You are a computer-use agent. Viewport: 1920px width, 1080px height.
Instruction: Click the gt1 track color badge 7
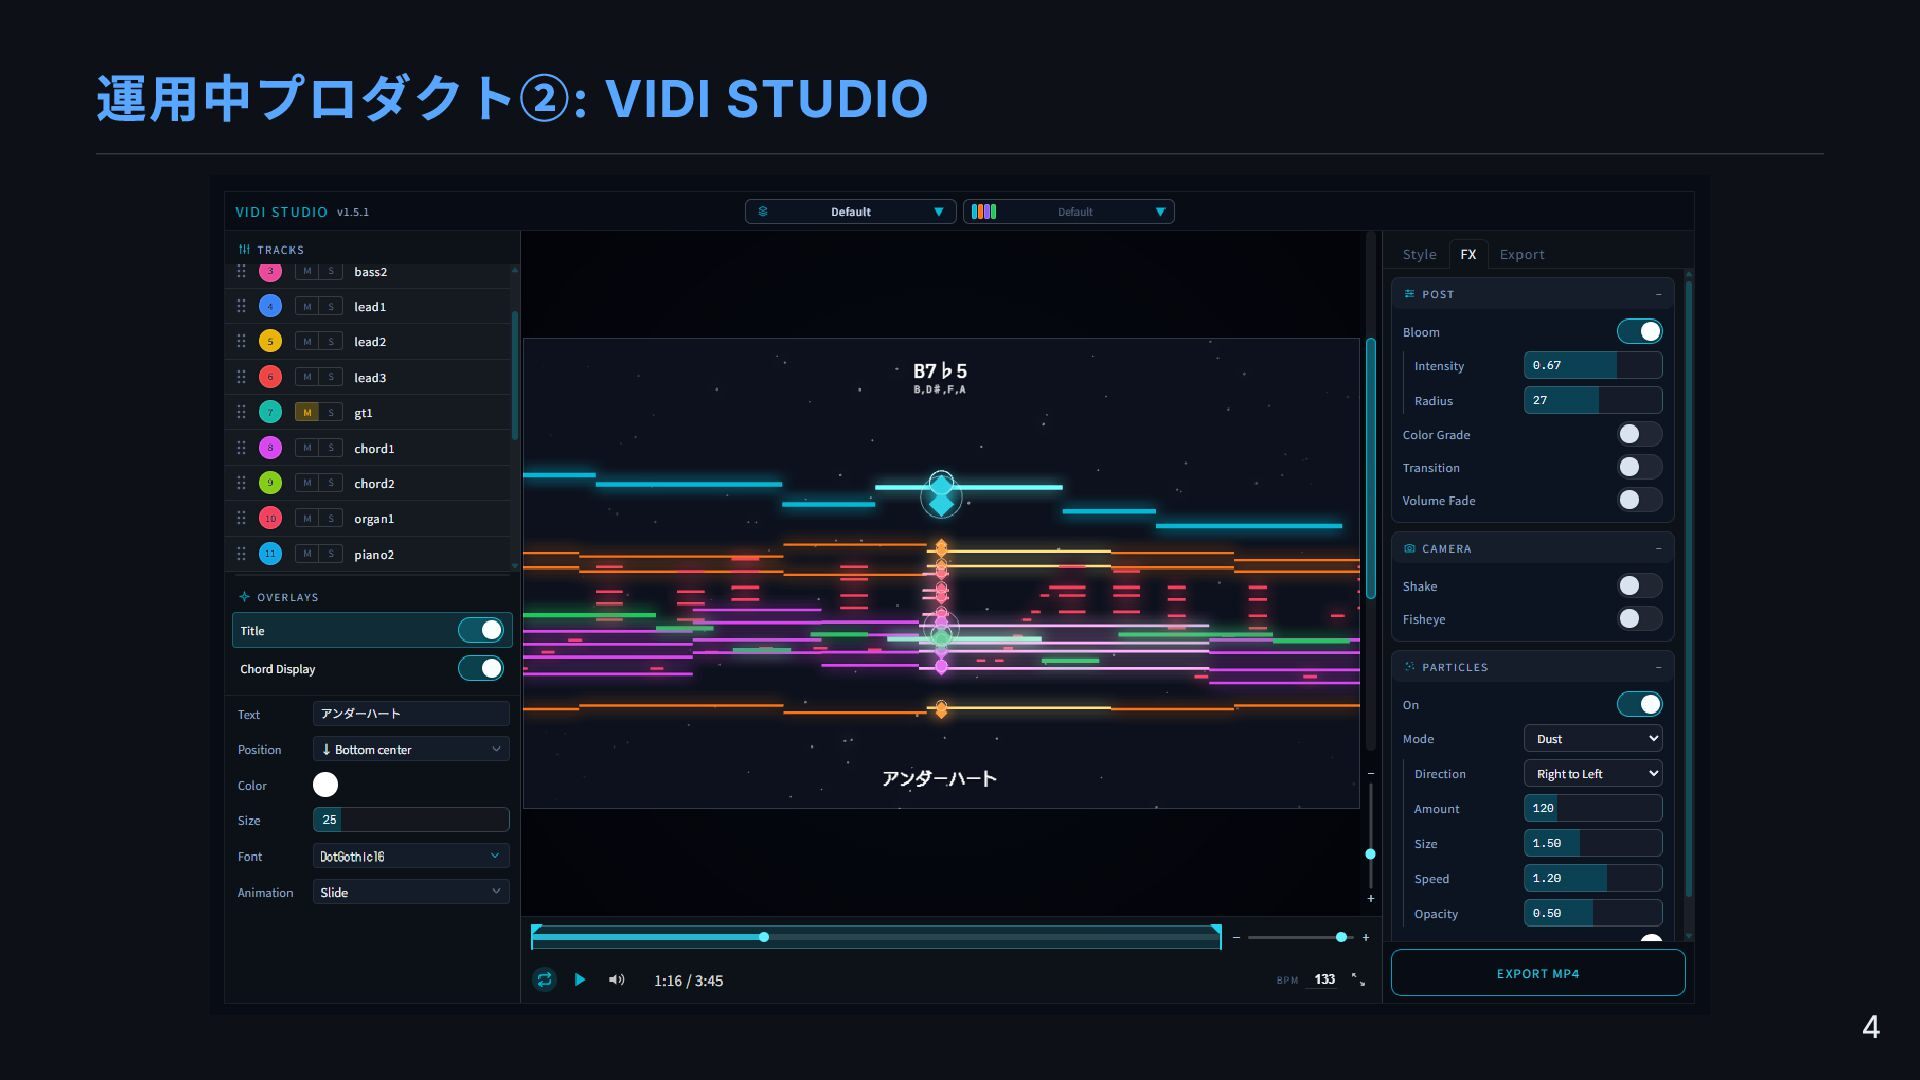270,412
